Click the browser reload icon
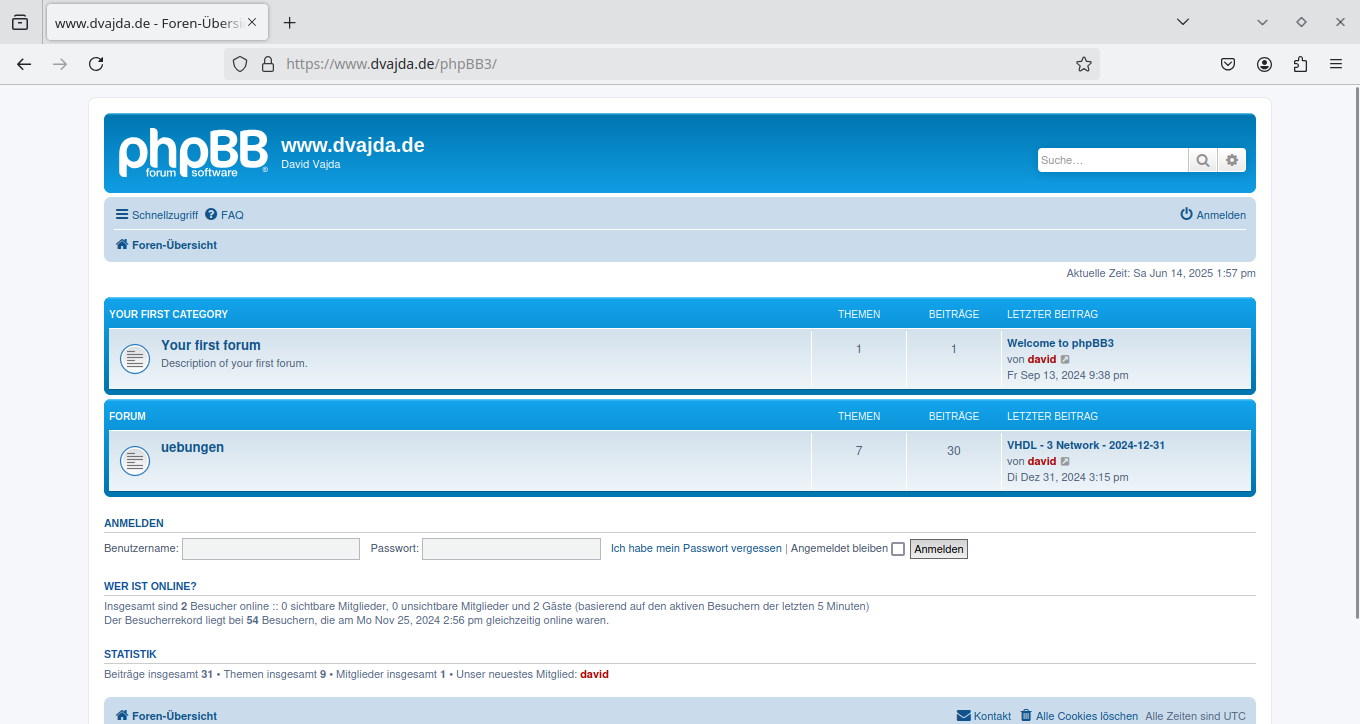This screenshot has height=724, width=1360. [x=96, y=64]
